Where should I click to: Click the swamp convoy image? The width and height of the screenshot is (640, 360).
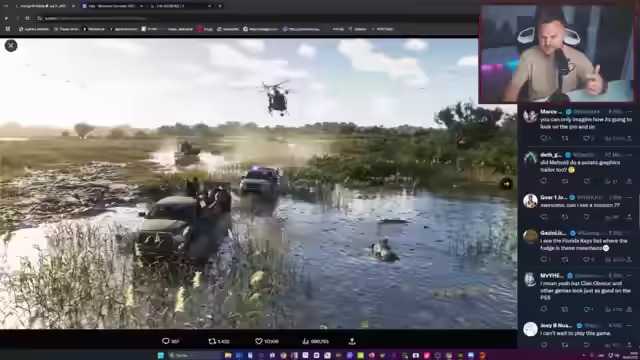tap(258, 184)
